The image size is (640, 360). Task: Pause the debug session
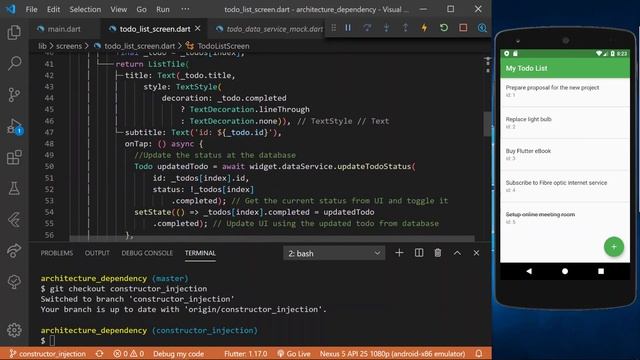[x=348, y=28]
